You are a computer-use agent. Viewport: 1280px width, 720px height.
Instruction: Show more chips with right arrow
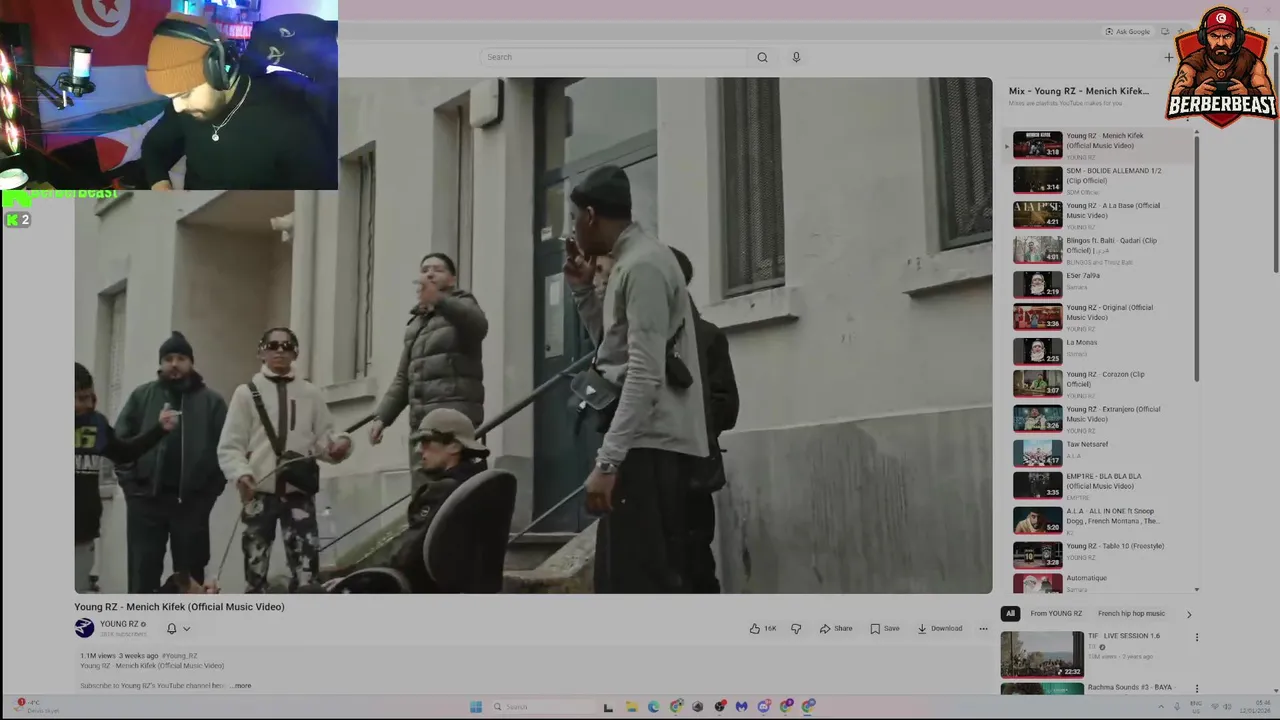(x=1189, y=614)
